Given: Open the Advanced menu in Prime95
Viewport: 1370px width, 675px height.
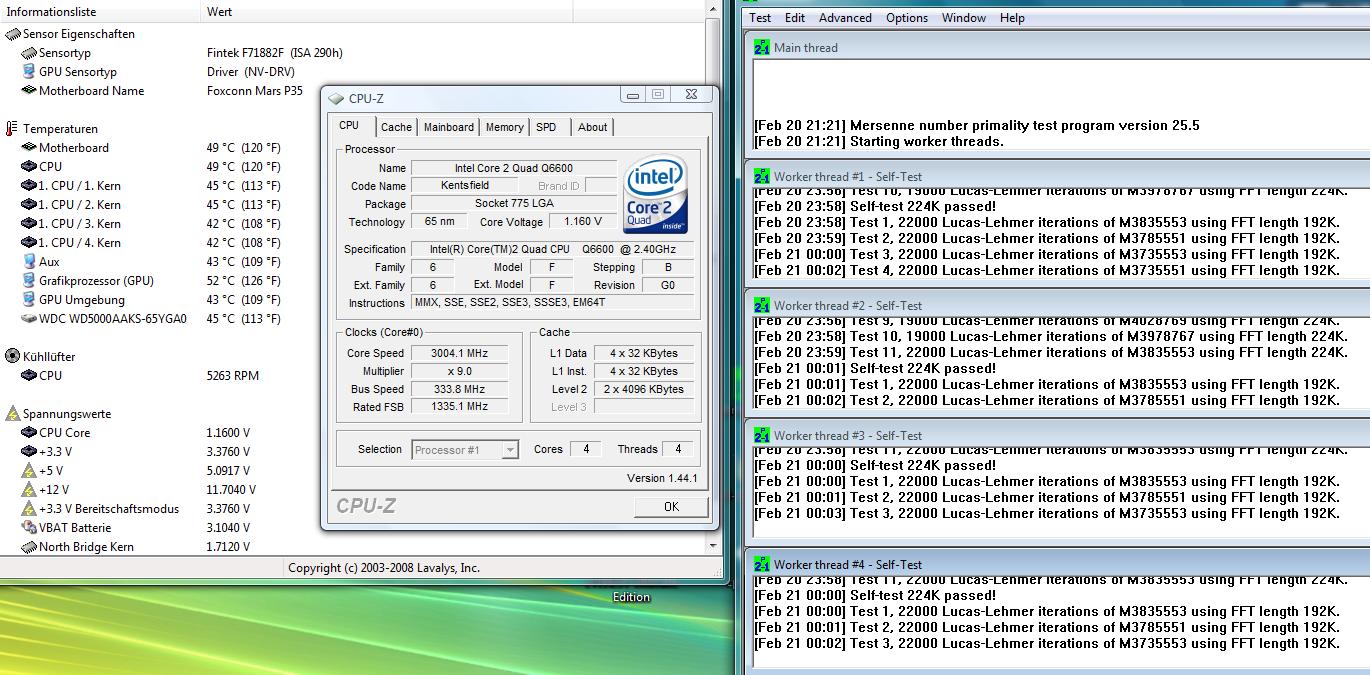Looking at the screenshot, I should 845,18.
